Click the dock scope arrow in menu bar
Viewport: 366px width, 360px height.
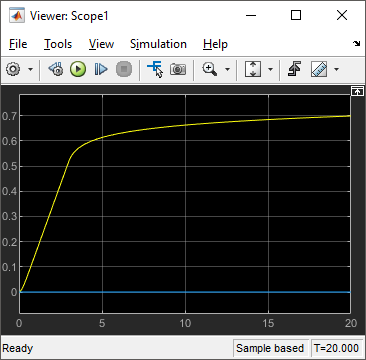click(357, 44)
